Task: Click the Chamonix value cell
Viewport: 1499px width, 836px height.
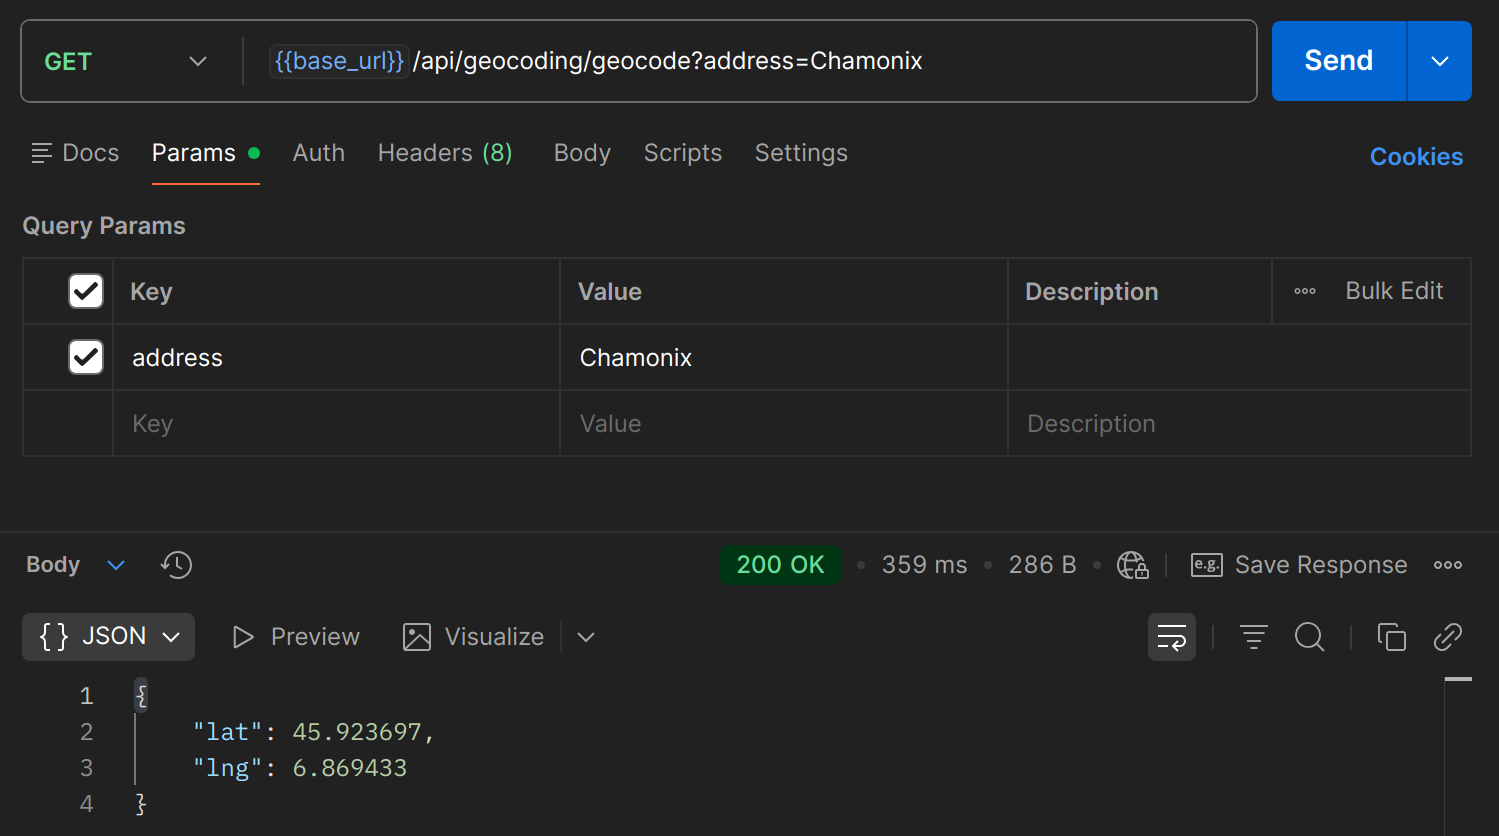Action: [784, 357]
